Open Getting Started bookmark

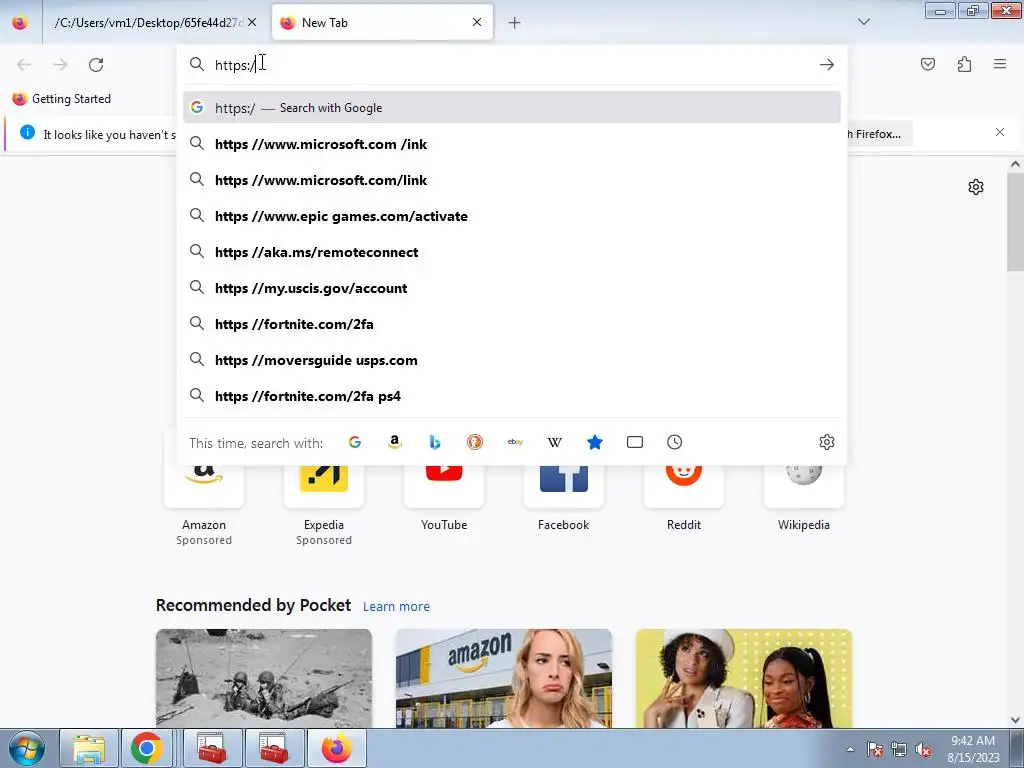tap(62, 99)
